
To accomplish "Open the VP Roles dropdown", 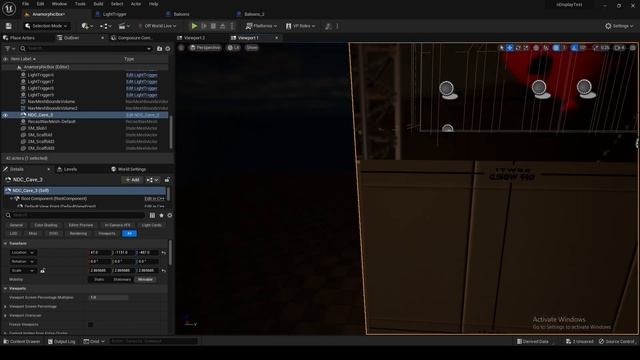I will (x=300, y=26).
